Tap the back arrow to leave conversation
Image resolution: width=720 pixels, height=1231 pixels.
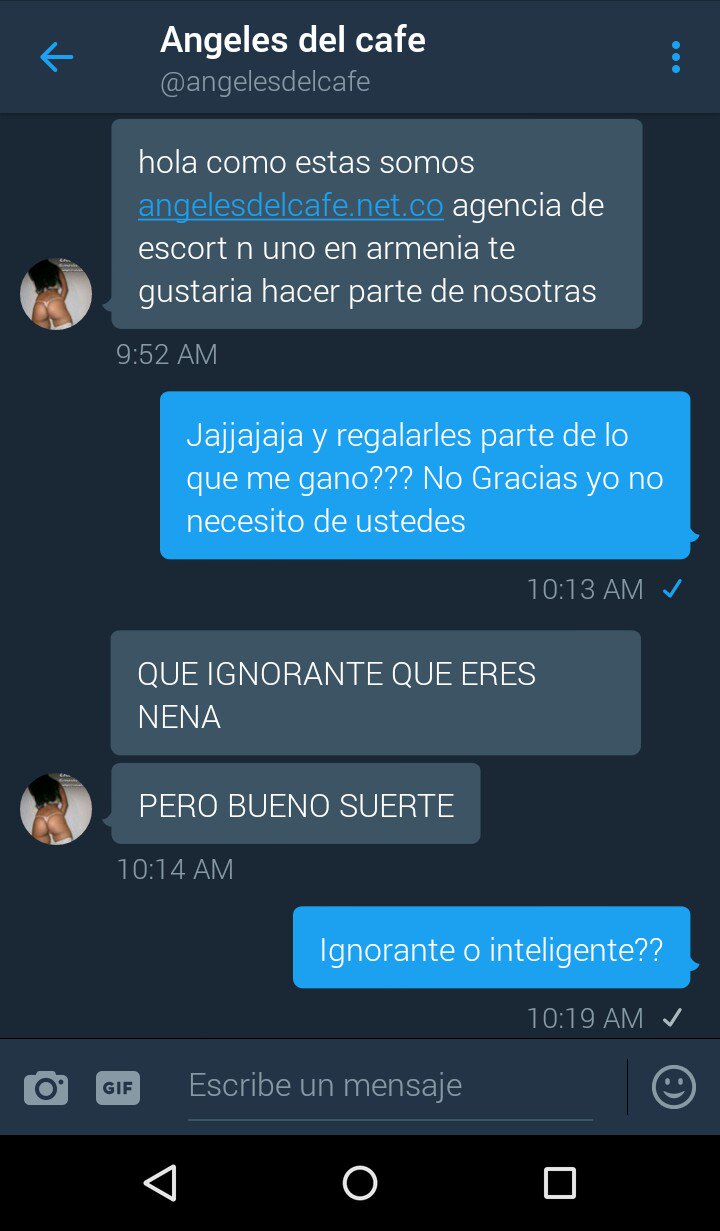pos(56,57)
